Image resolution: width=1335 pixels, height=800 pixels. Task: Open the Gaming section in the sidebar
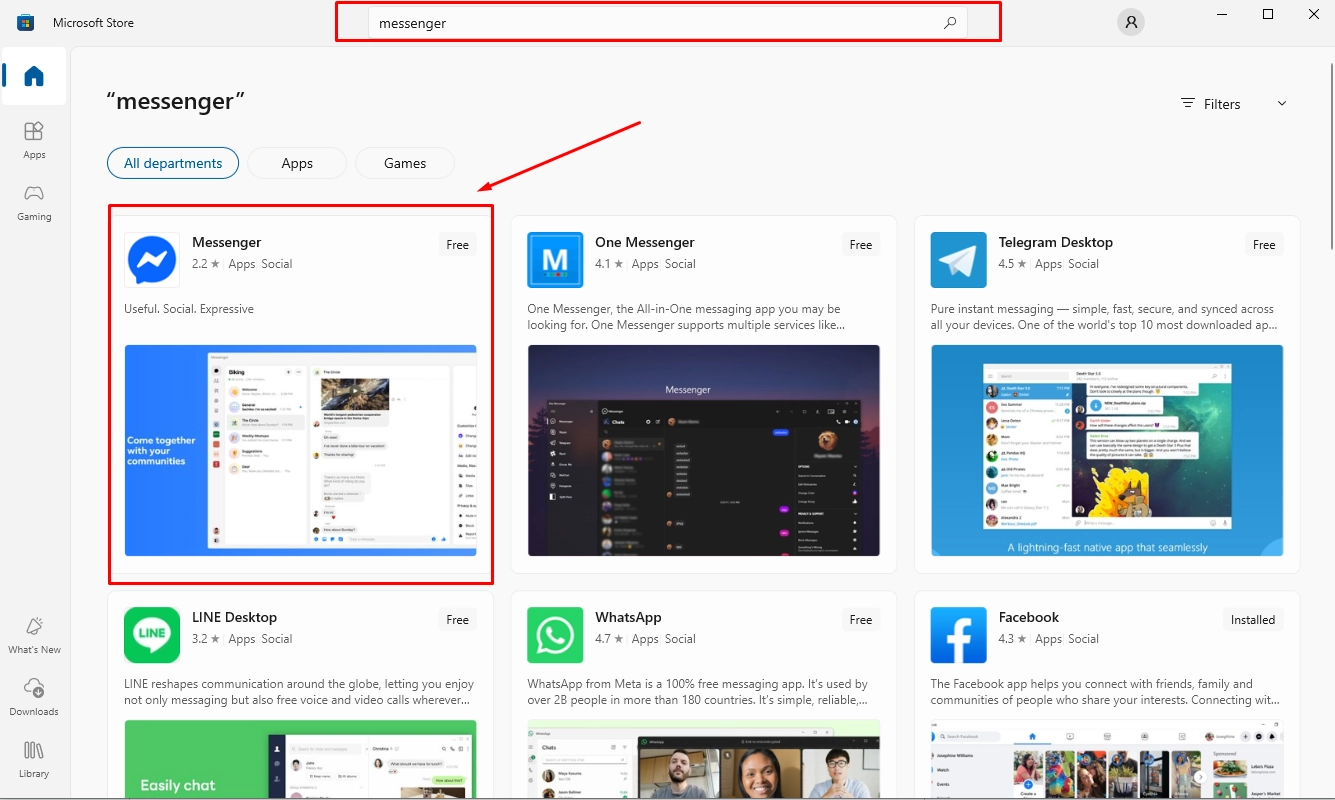pyautogui.click(x=34, y=202)
